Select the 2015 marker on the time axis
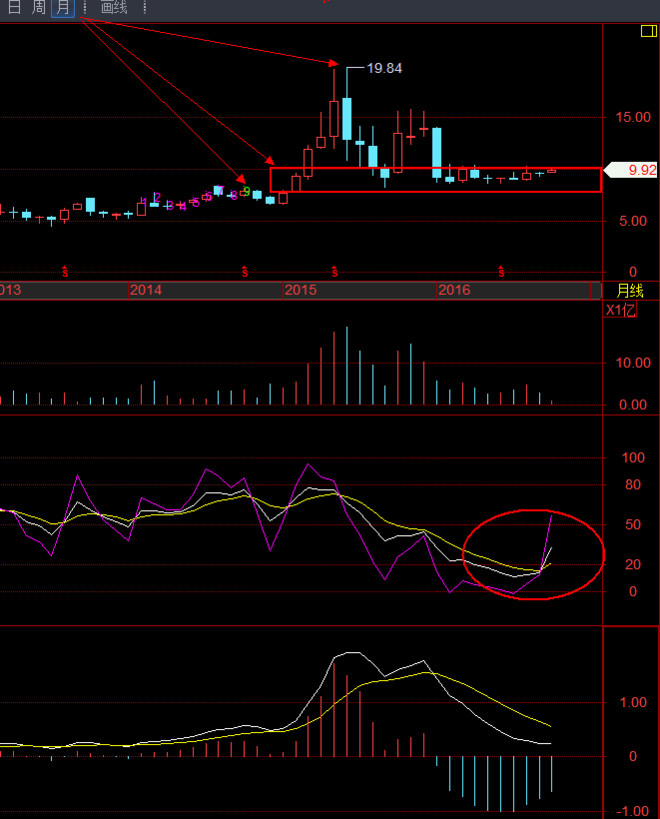This screenshot has height=819, width=660. pyautogui.click(x=300, y=290)
